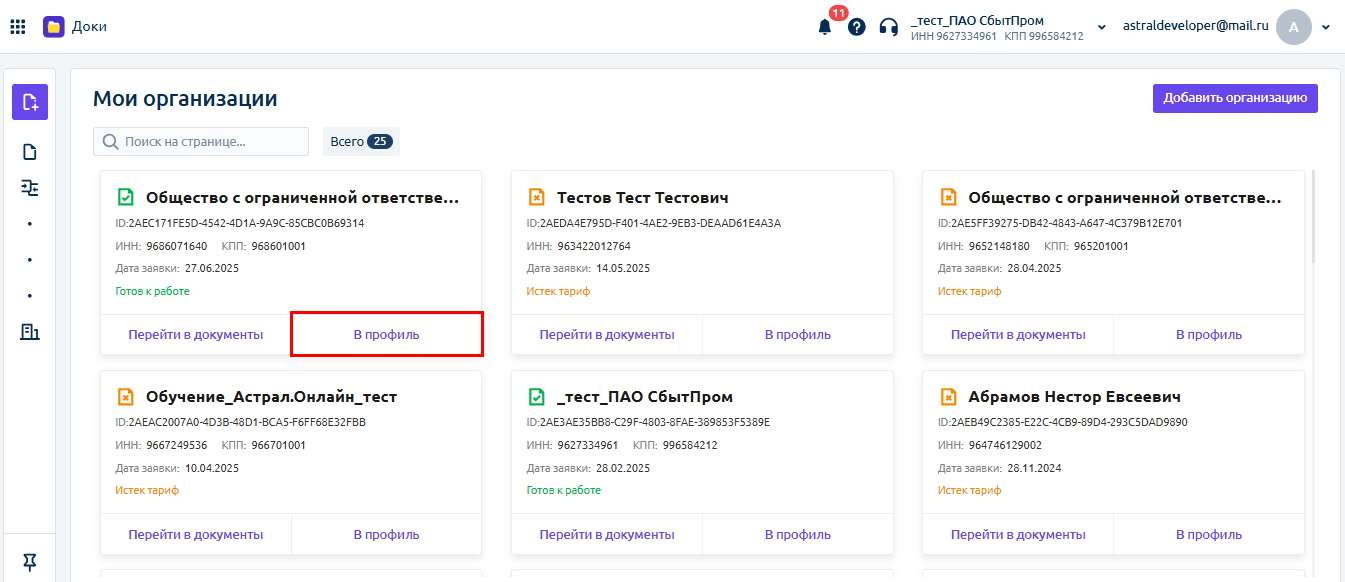Click the Мои организации heading
This screenshot has height=582, width=1345.
[x=185, y=99]
